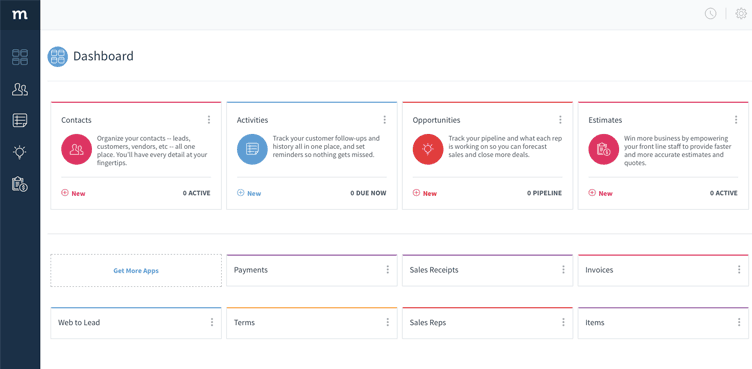
Task: Open Estimates from the sidebar clipboard icon
Action: click(x=20, y=184)
